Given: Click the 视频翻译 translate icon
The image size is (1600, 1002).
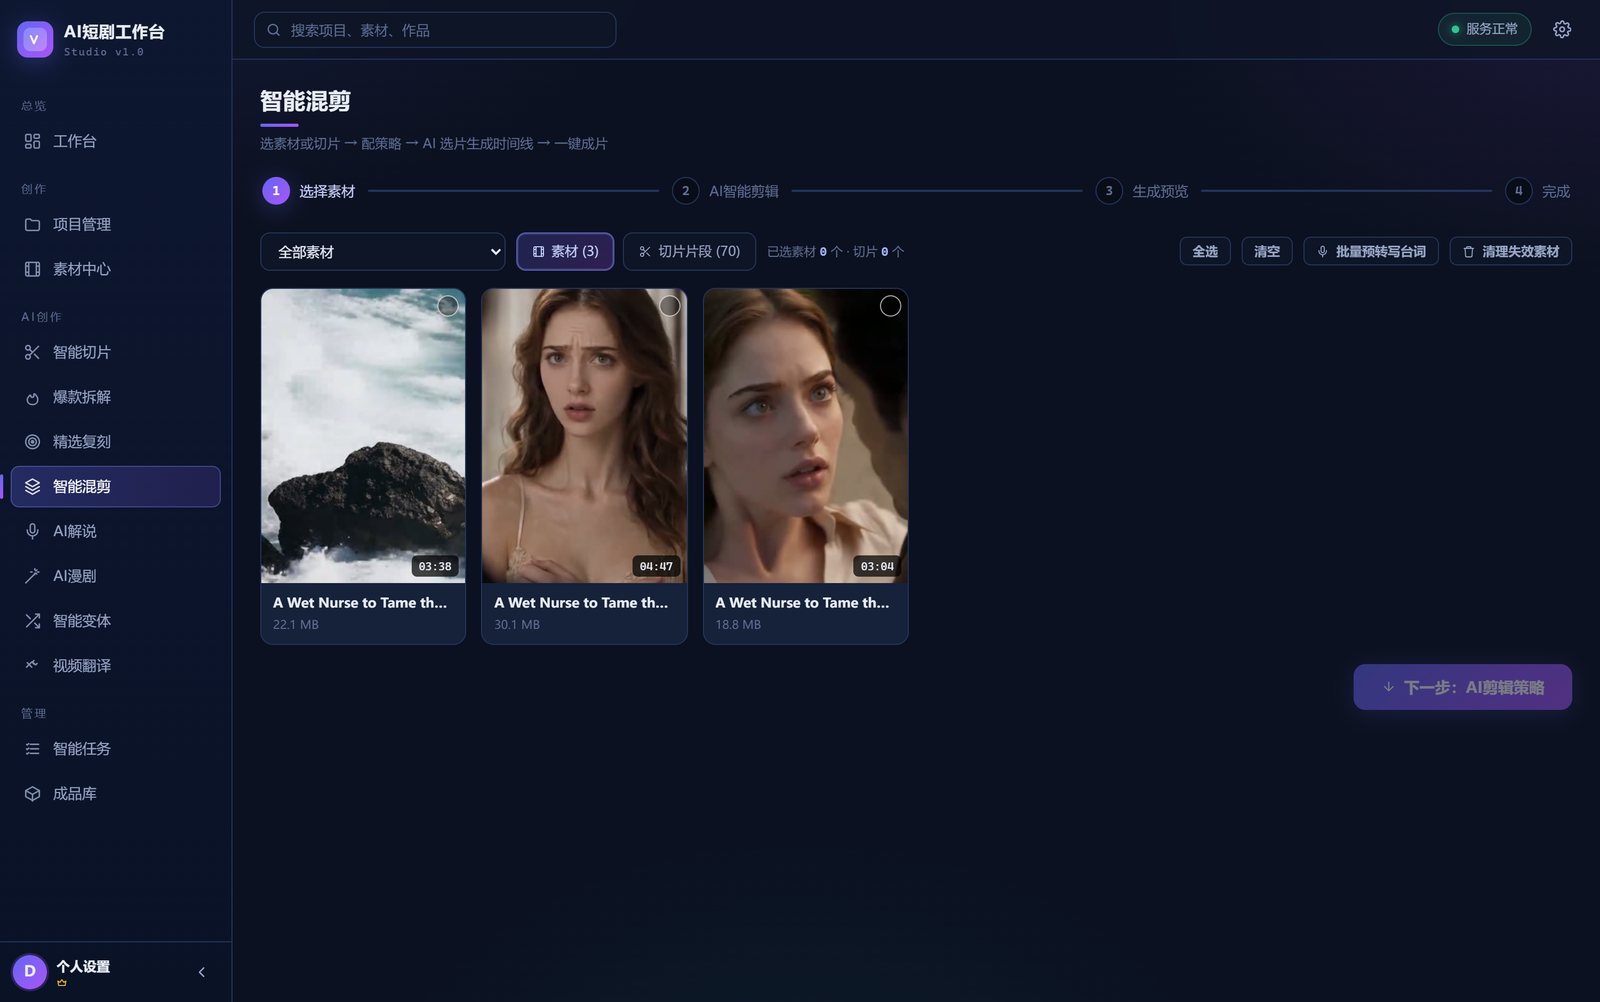Looking at the screenshot, I should (x=32, y=665).
